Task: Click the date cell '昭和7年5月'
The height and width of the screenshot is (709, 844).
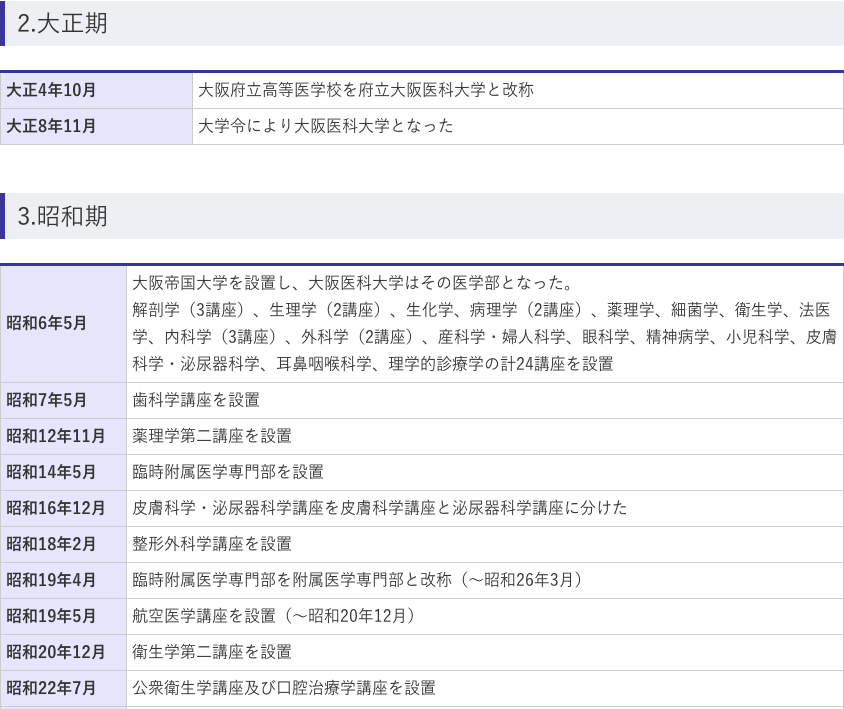Action: pos(64,401)
